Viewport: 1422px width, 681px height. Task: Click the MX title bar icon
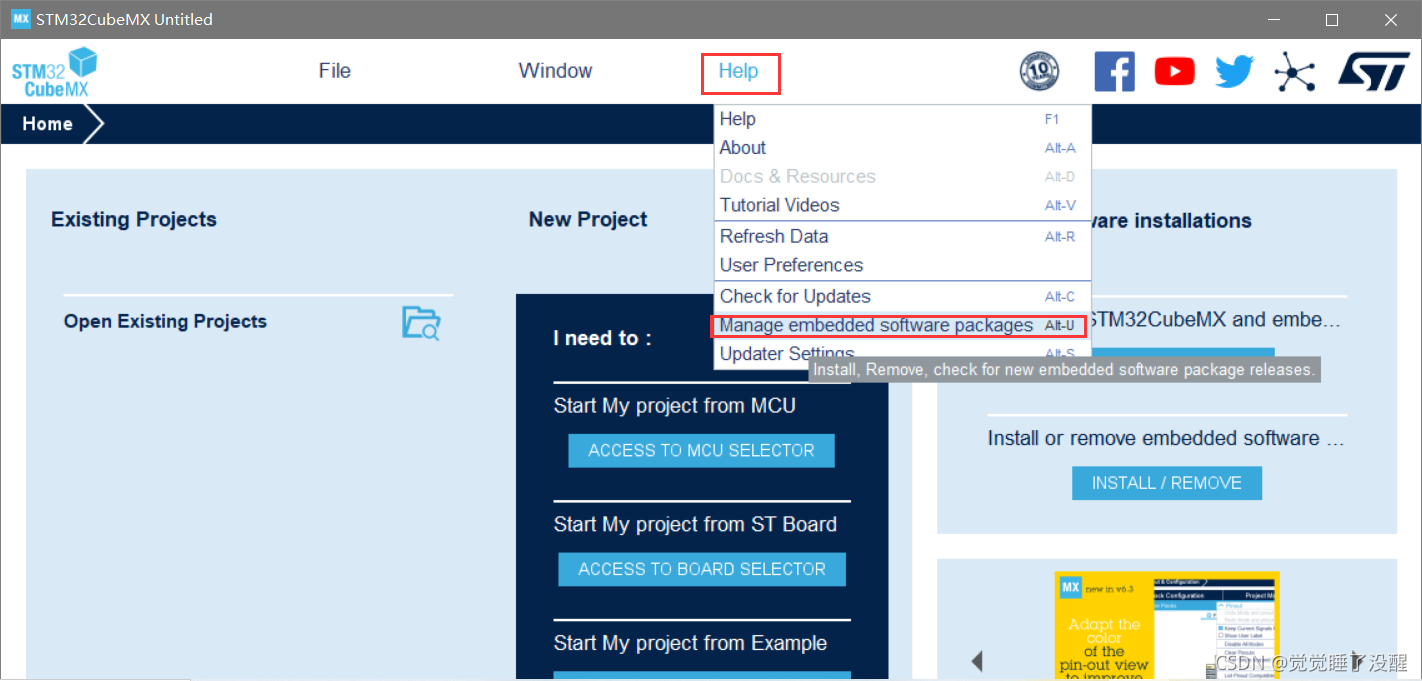[20, 19]
